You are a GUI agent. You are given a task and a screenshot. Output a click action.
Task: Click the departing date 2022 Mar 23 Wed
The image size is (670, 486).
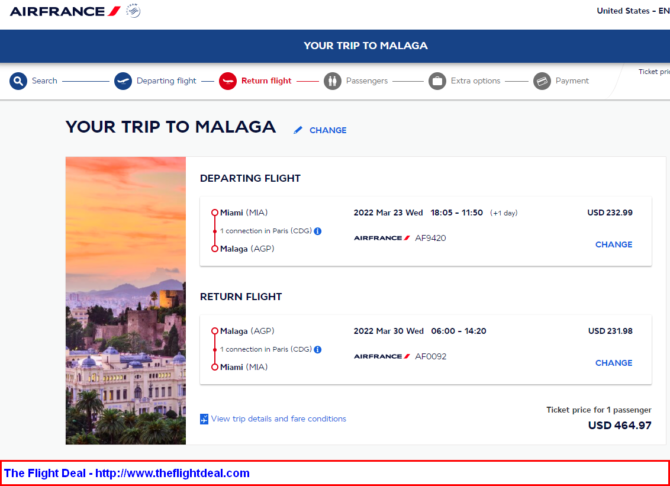[388, 213]
